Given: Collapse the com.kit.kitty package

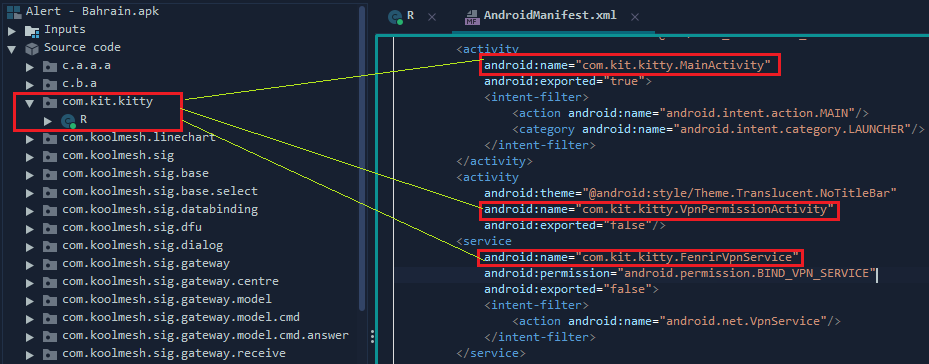Looking at the screenshot, I should click(x=30, y=103).
